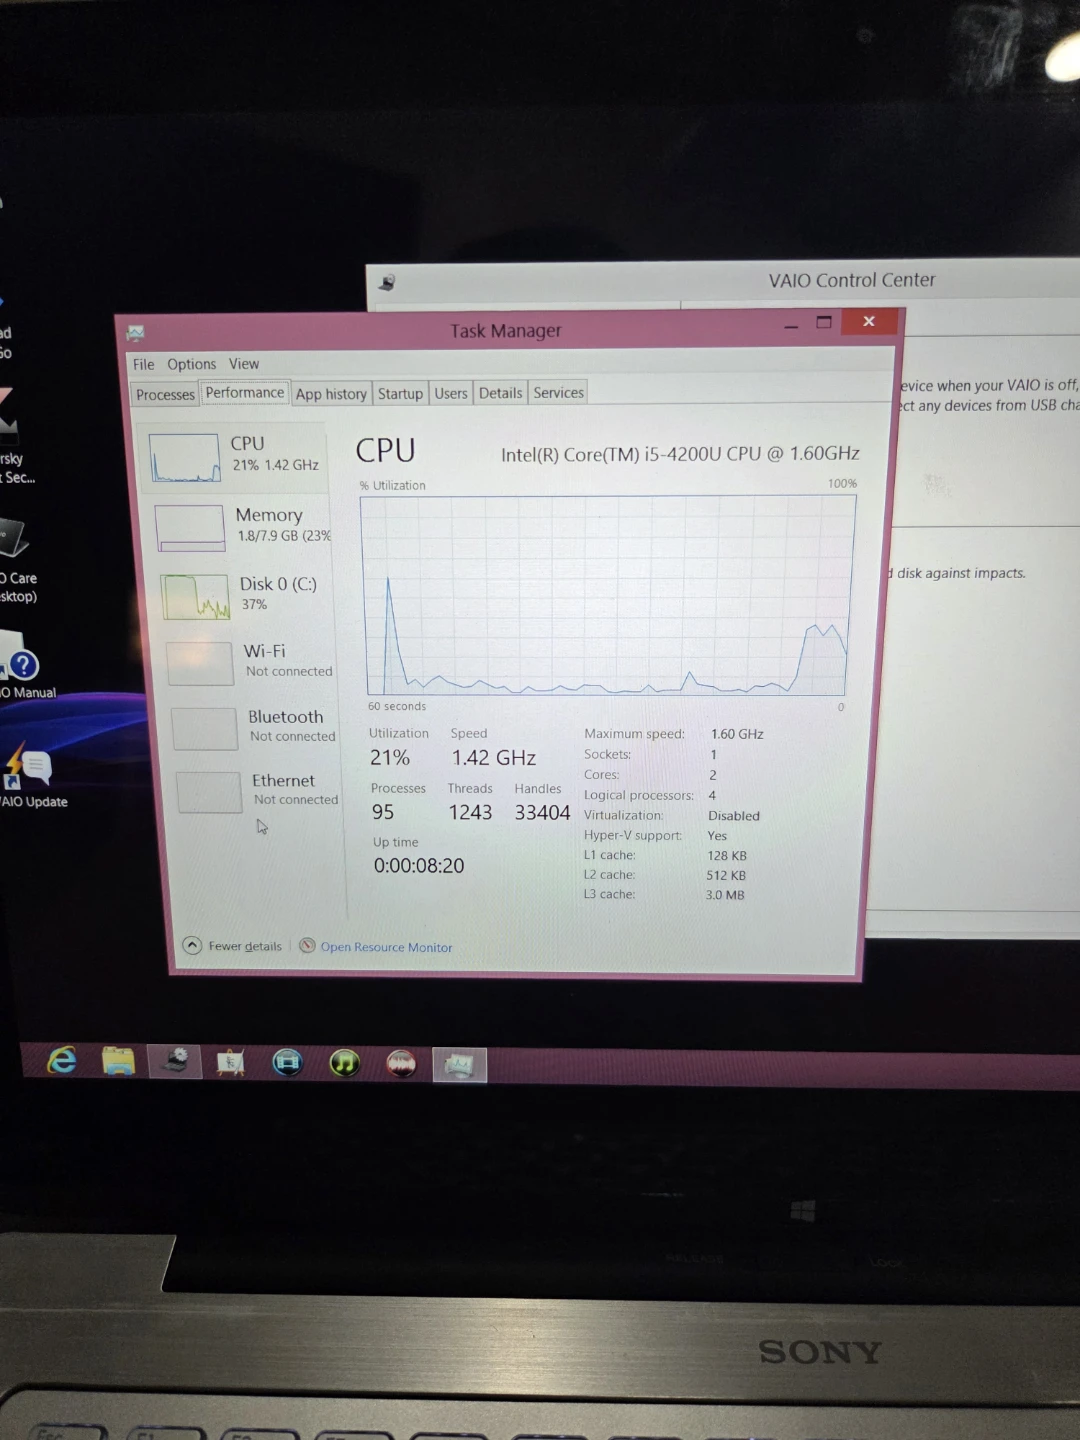Screen dimensions: 1080x1440
Task: Switch to the Performance tab
Action: click(x=245, y=392)
